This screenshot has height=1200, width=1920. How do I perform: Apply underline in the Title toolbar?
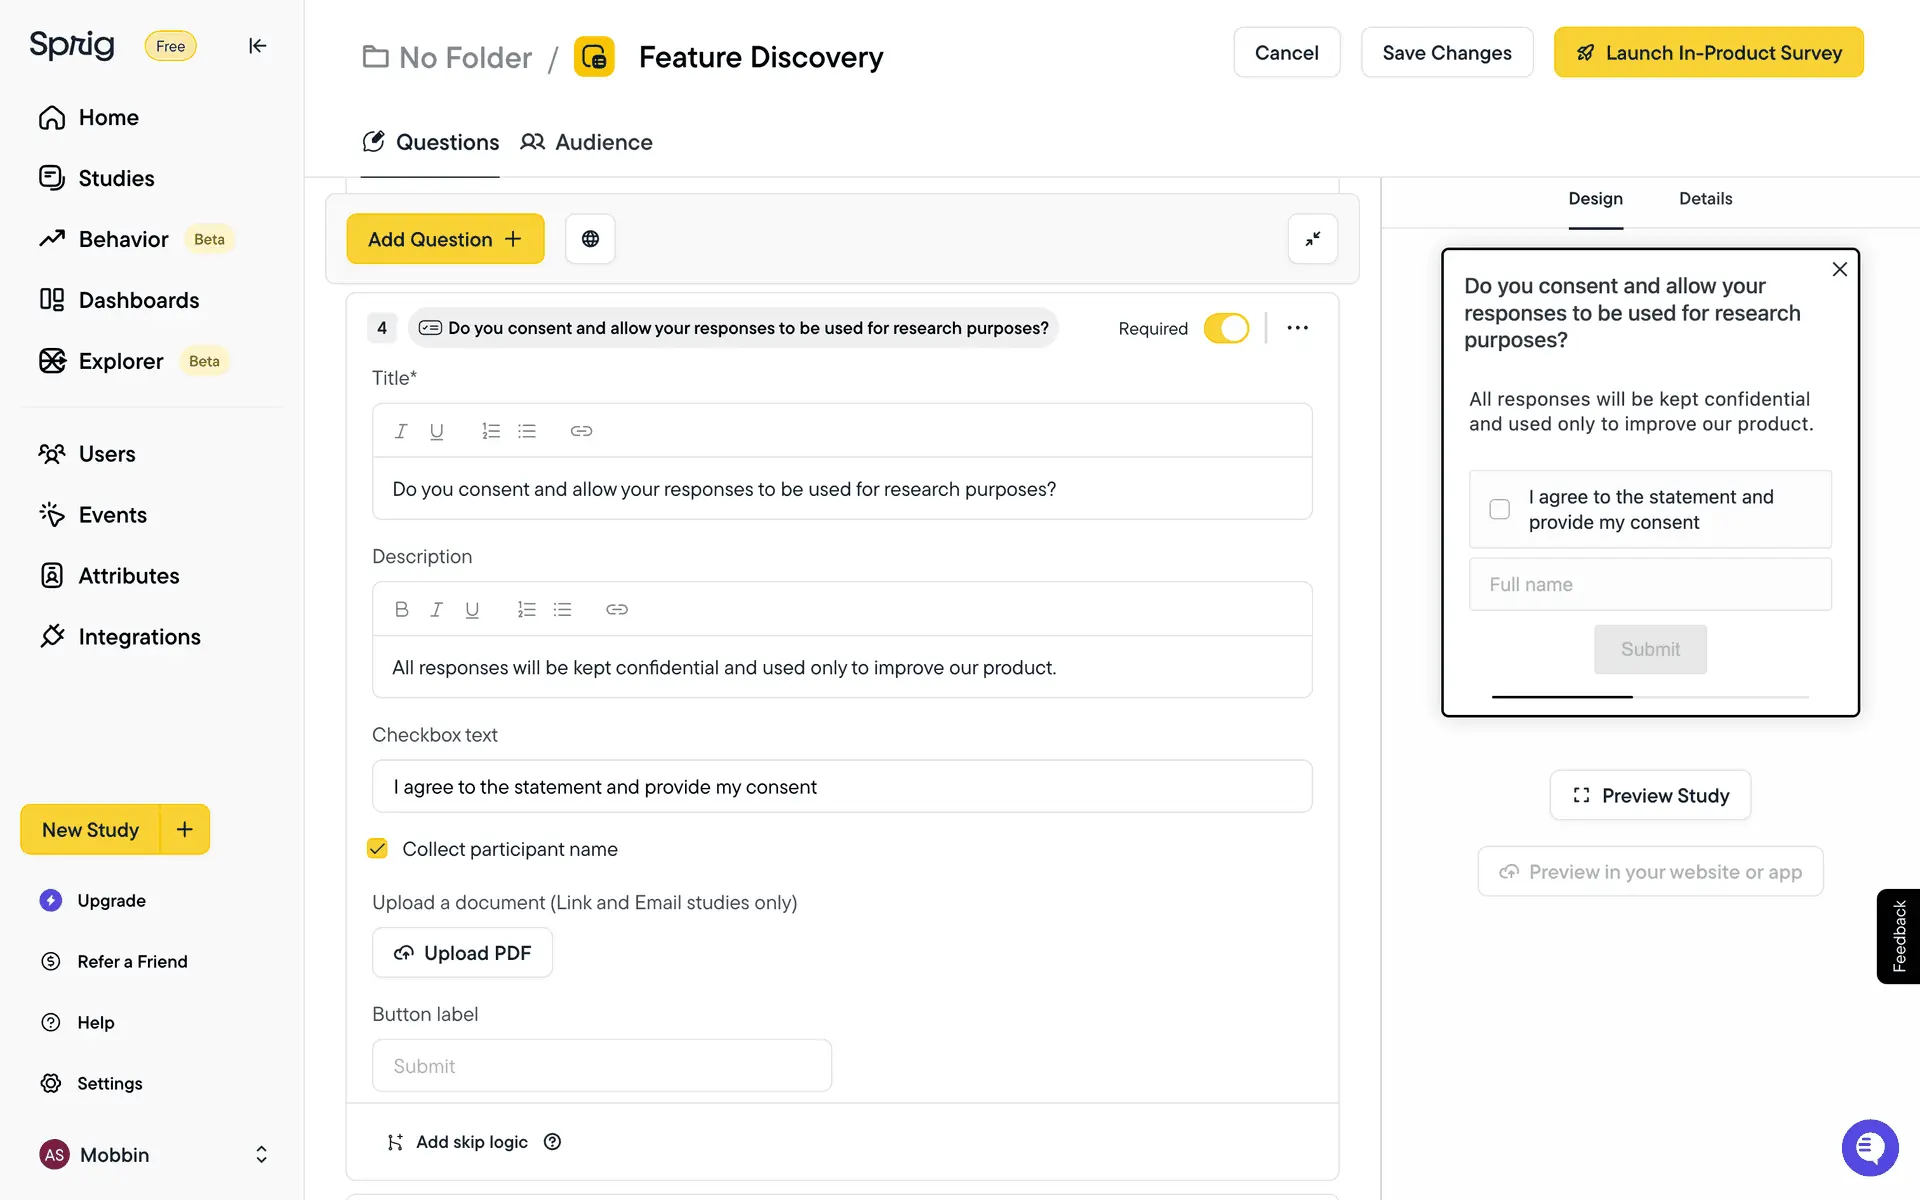click(436, 431)
